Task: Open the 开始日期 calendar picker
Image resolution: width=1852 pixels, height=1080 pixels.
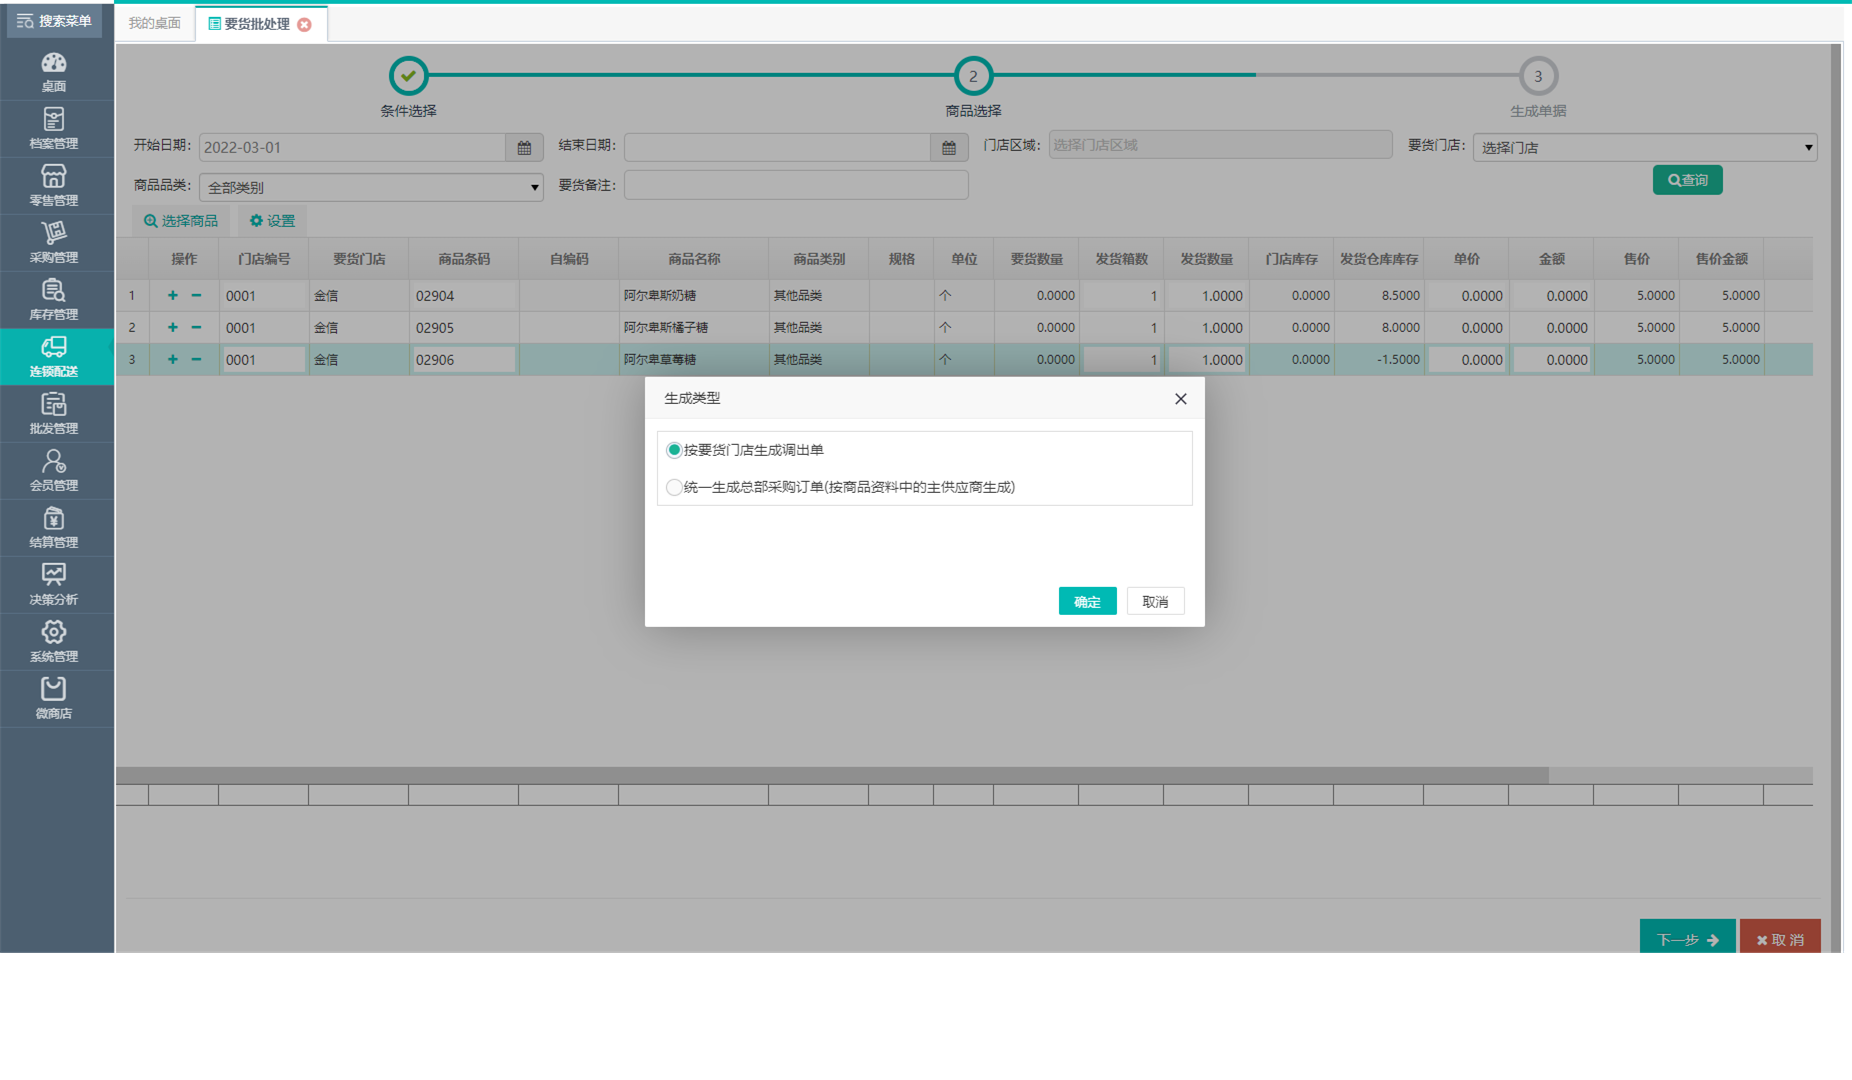Action: [524, 147]
